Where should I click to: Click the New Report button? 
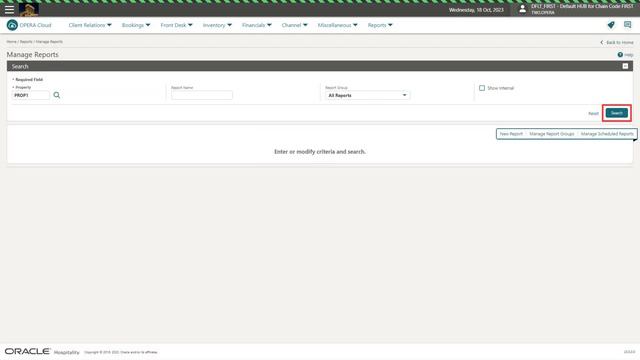[x=511, y=134]
